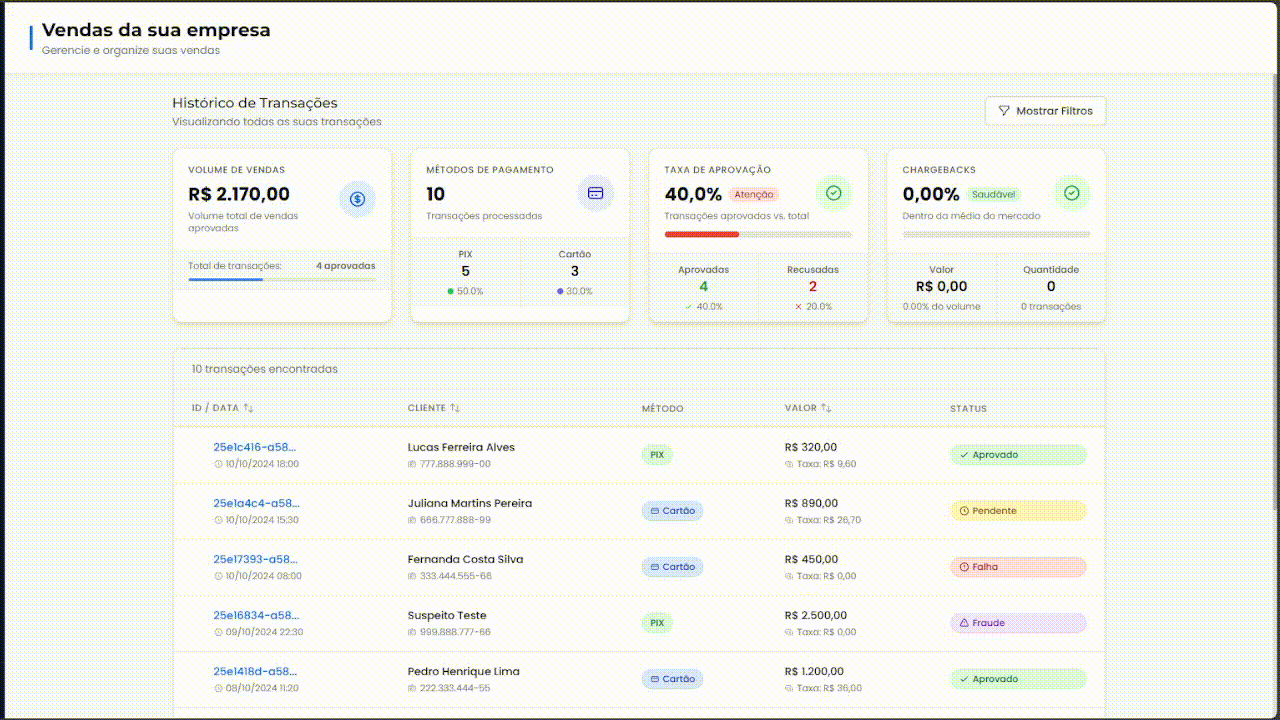Toggle sorting on the CLIENTE column
This screenshot has height=720, width=1280.
(456, 407)
